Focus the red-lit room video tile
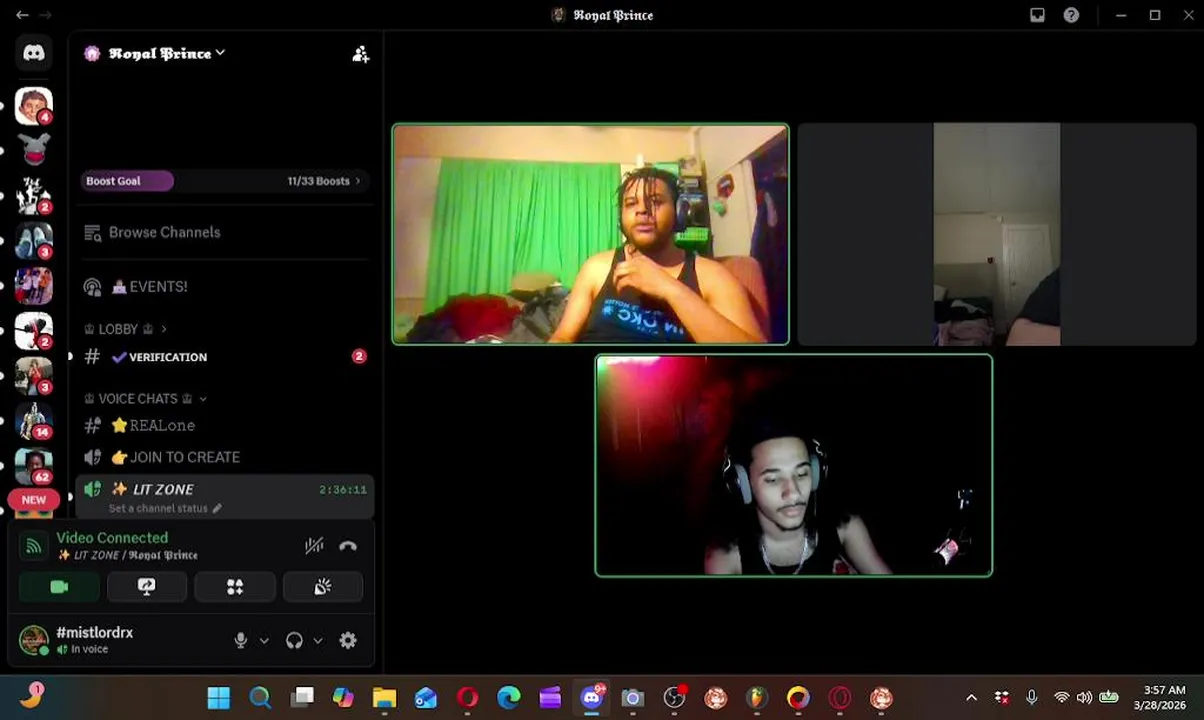The height and width of the screenshot is (720, 1204). (x=794, y=466)
